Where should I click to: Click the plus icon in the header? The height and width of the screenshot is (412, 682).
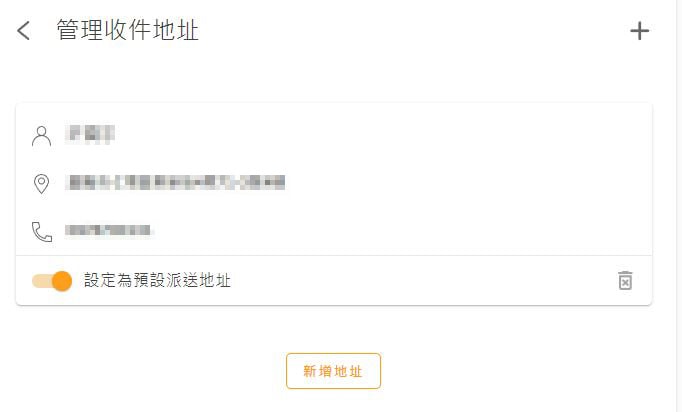tap(639, 31)
